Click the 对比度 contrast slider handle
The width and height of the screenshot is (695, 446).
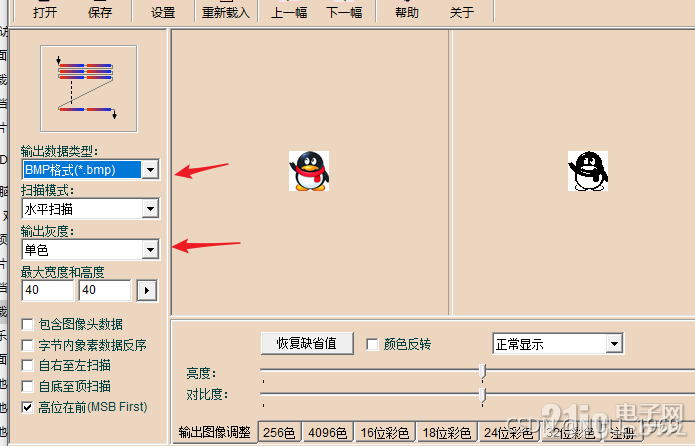pyautogui.click(x=482, y=395)
